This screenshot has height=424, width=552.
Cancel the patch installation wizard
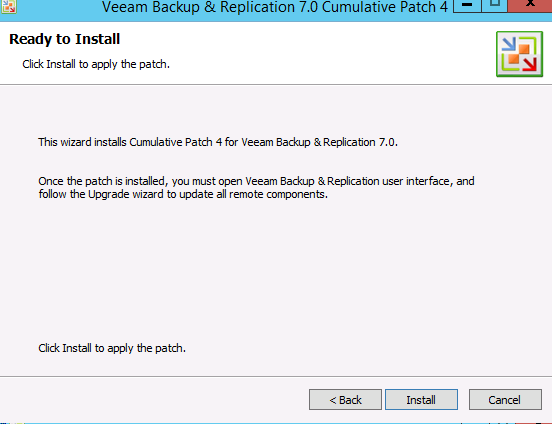click(x=505, y=399)
